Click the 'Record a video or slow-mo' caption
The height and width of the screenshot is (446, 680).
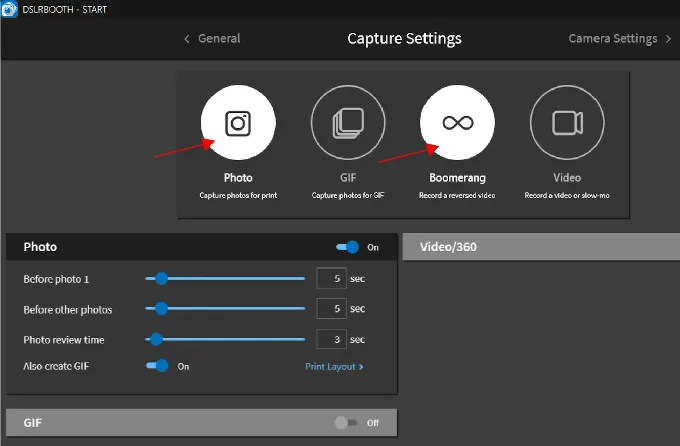[x=567, y=195]
